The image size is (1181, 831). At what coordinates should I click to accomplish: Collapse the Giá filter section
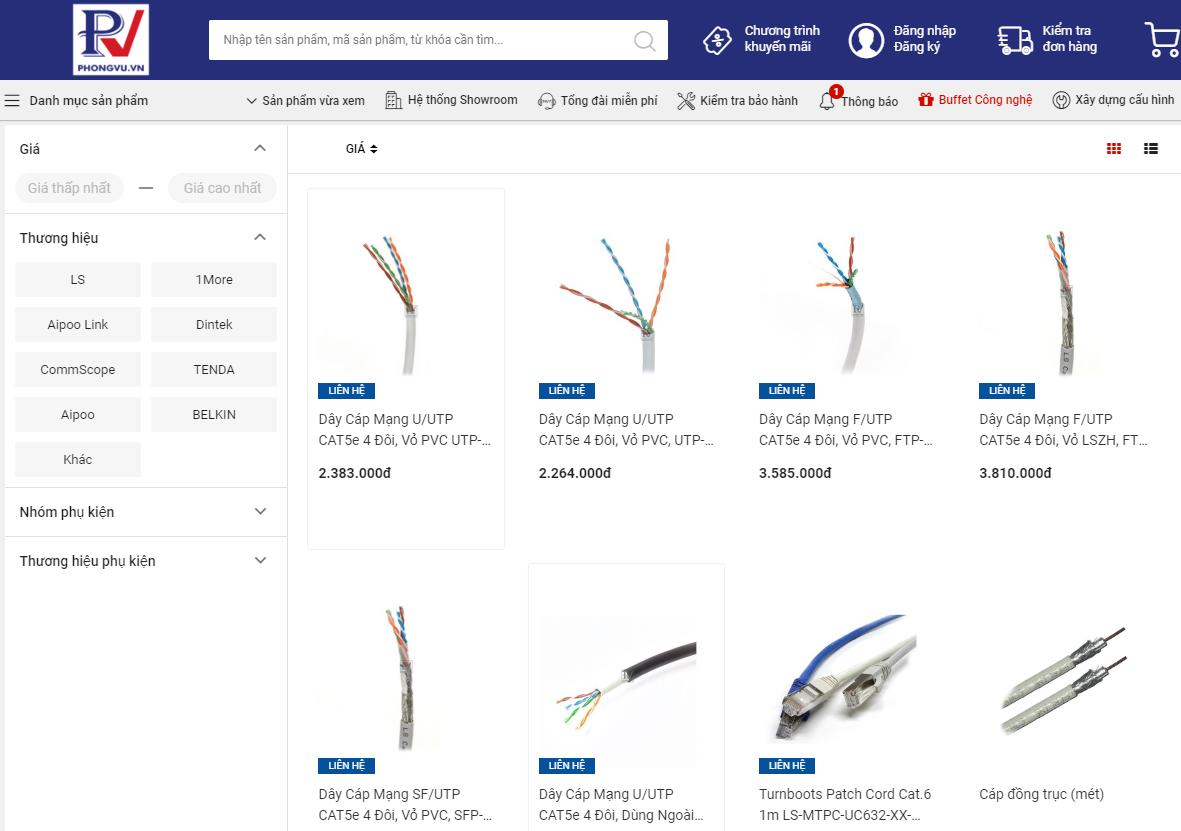[260, 148]
